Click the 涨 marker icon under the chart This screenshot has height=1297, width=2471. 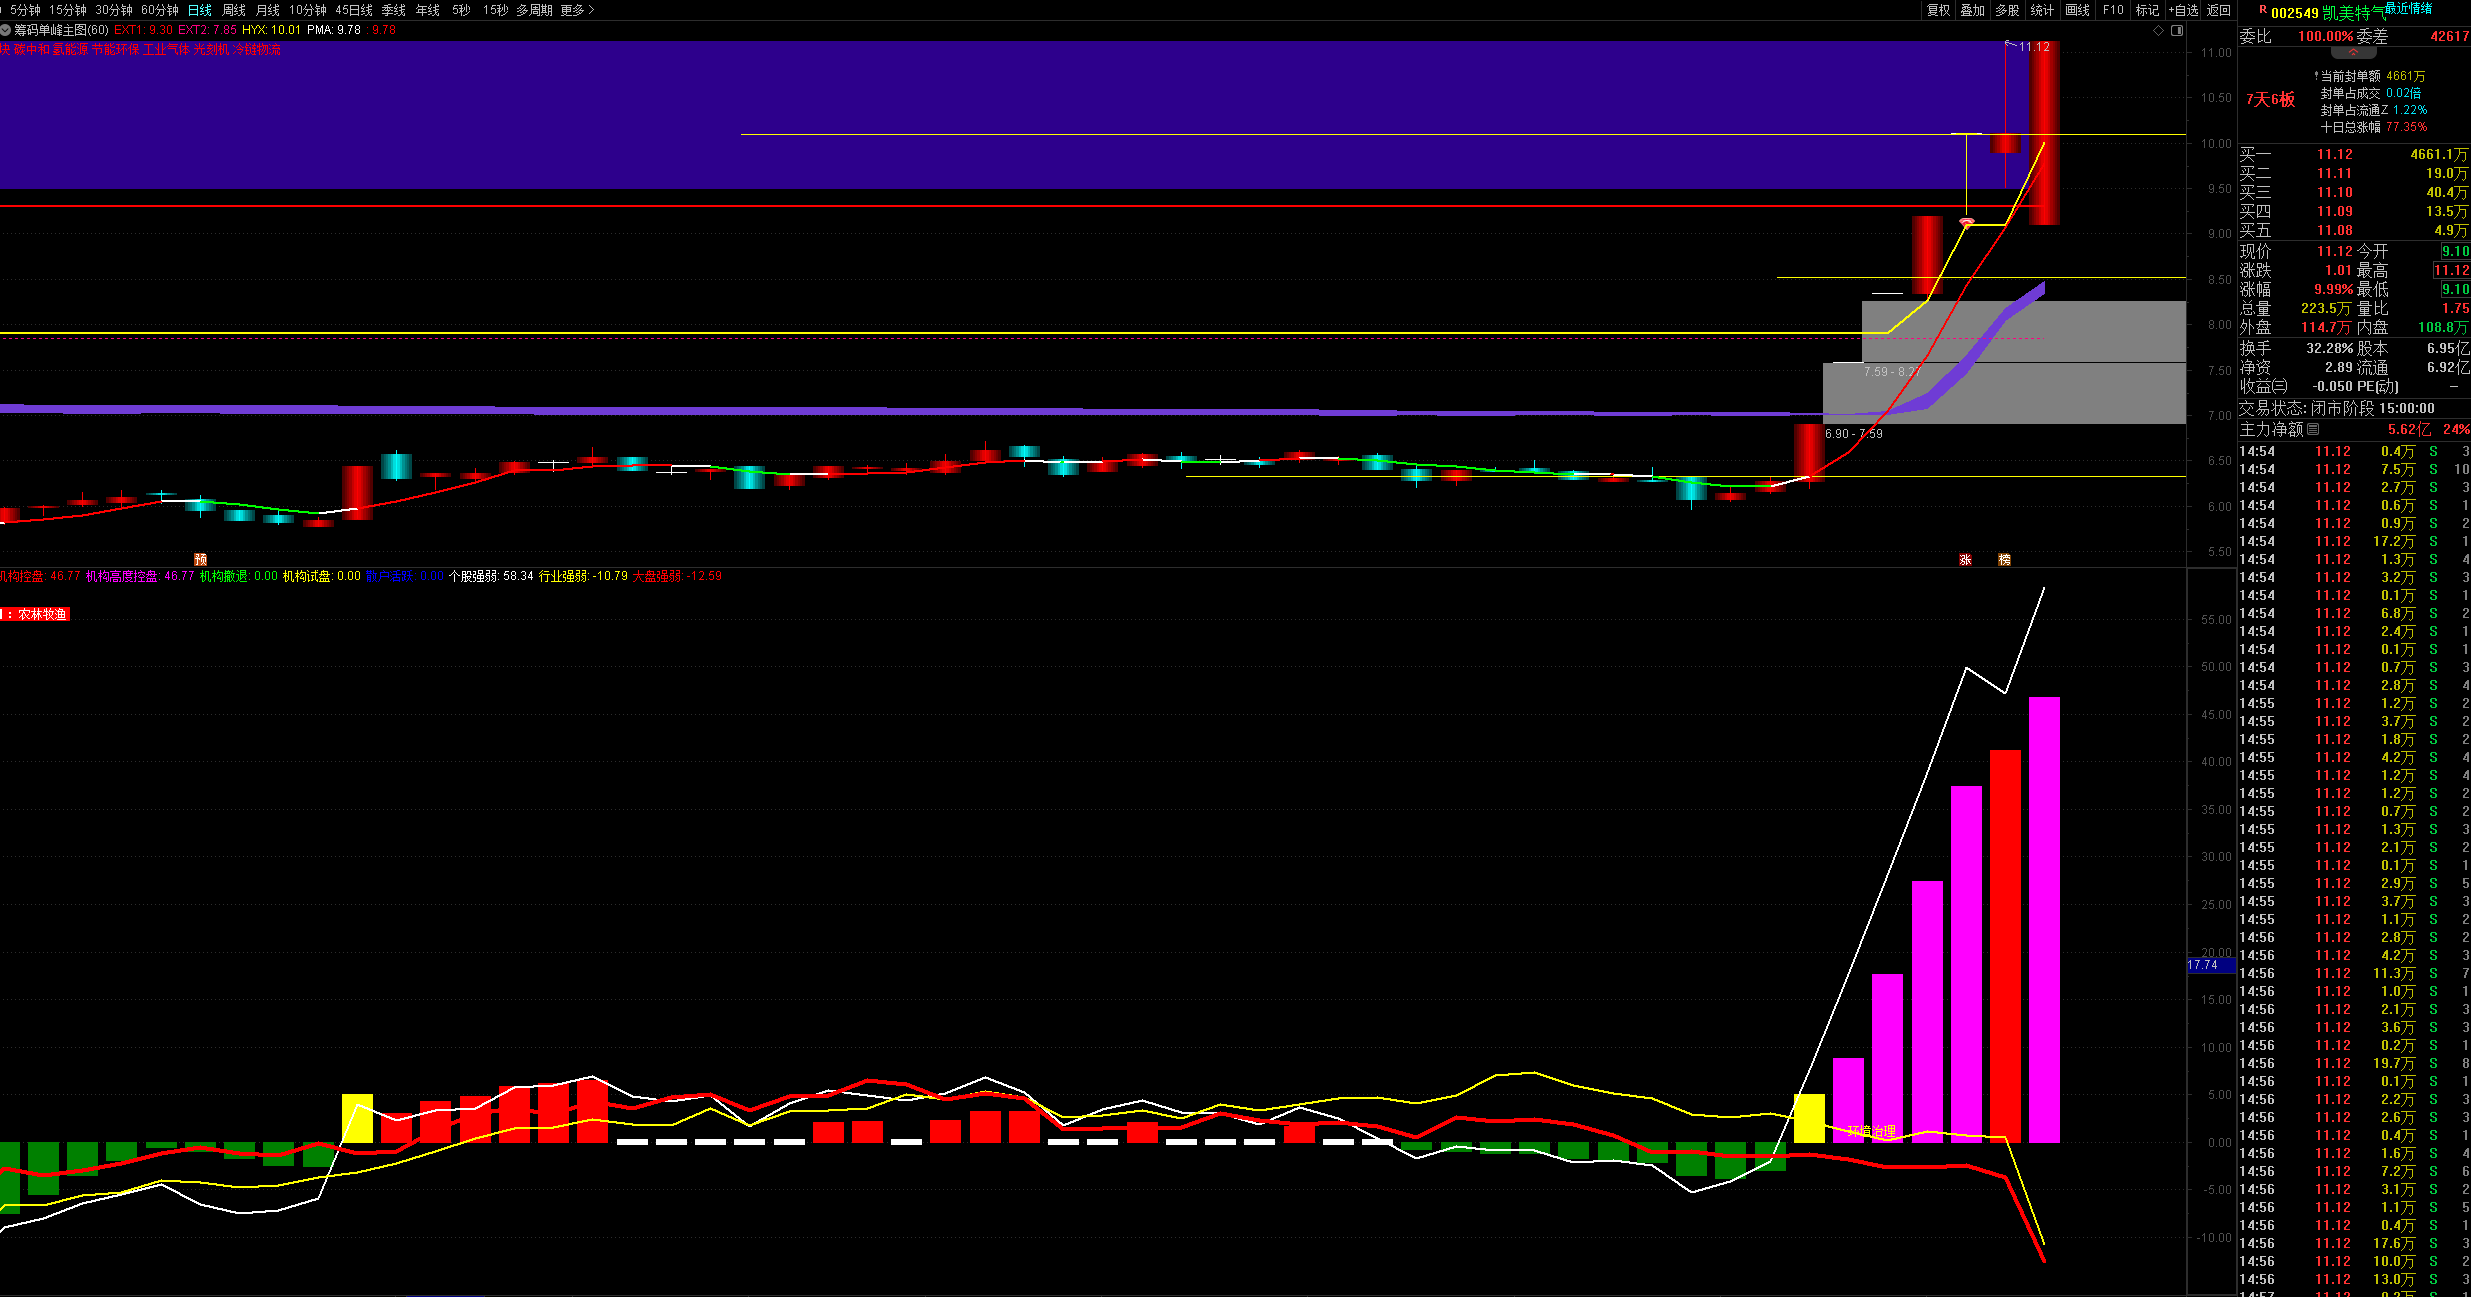click(1965, 560)
